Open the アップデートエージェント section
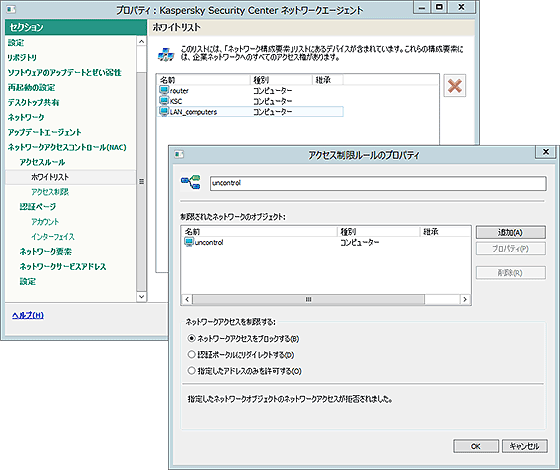The width and height of the screenshot is (560, 470). click(x=44, y=132)
